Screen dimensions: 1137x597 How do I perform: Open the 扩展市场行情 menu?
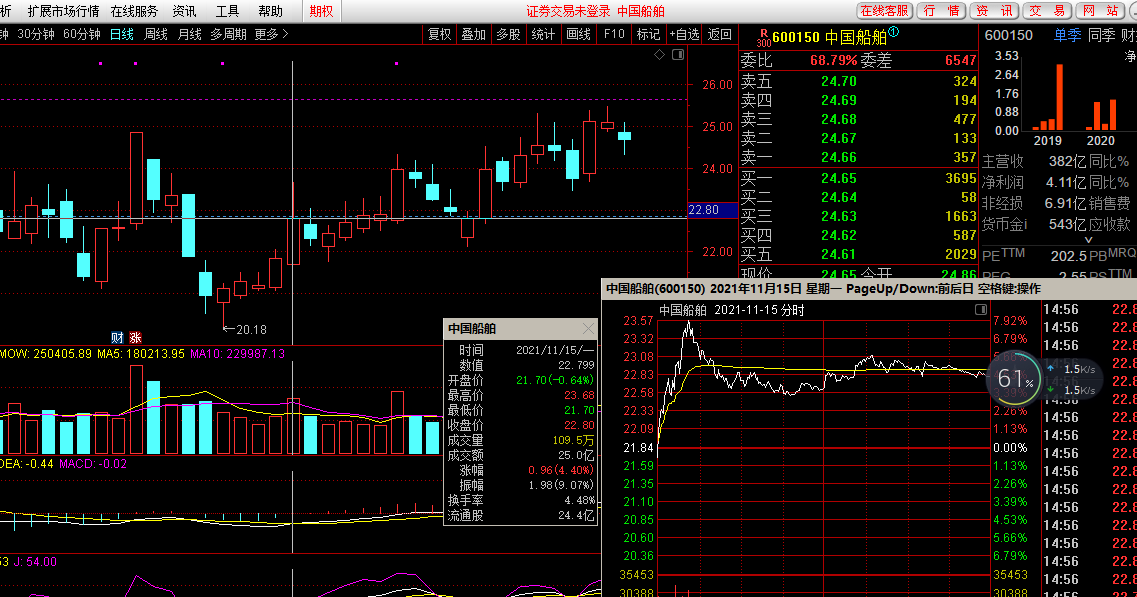pyautogui.click(x=63, y=11)
